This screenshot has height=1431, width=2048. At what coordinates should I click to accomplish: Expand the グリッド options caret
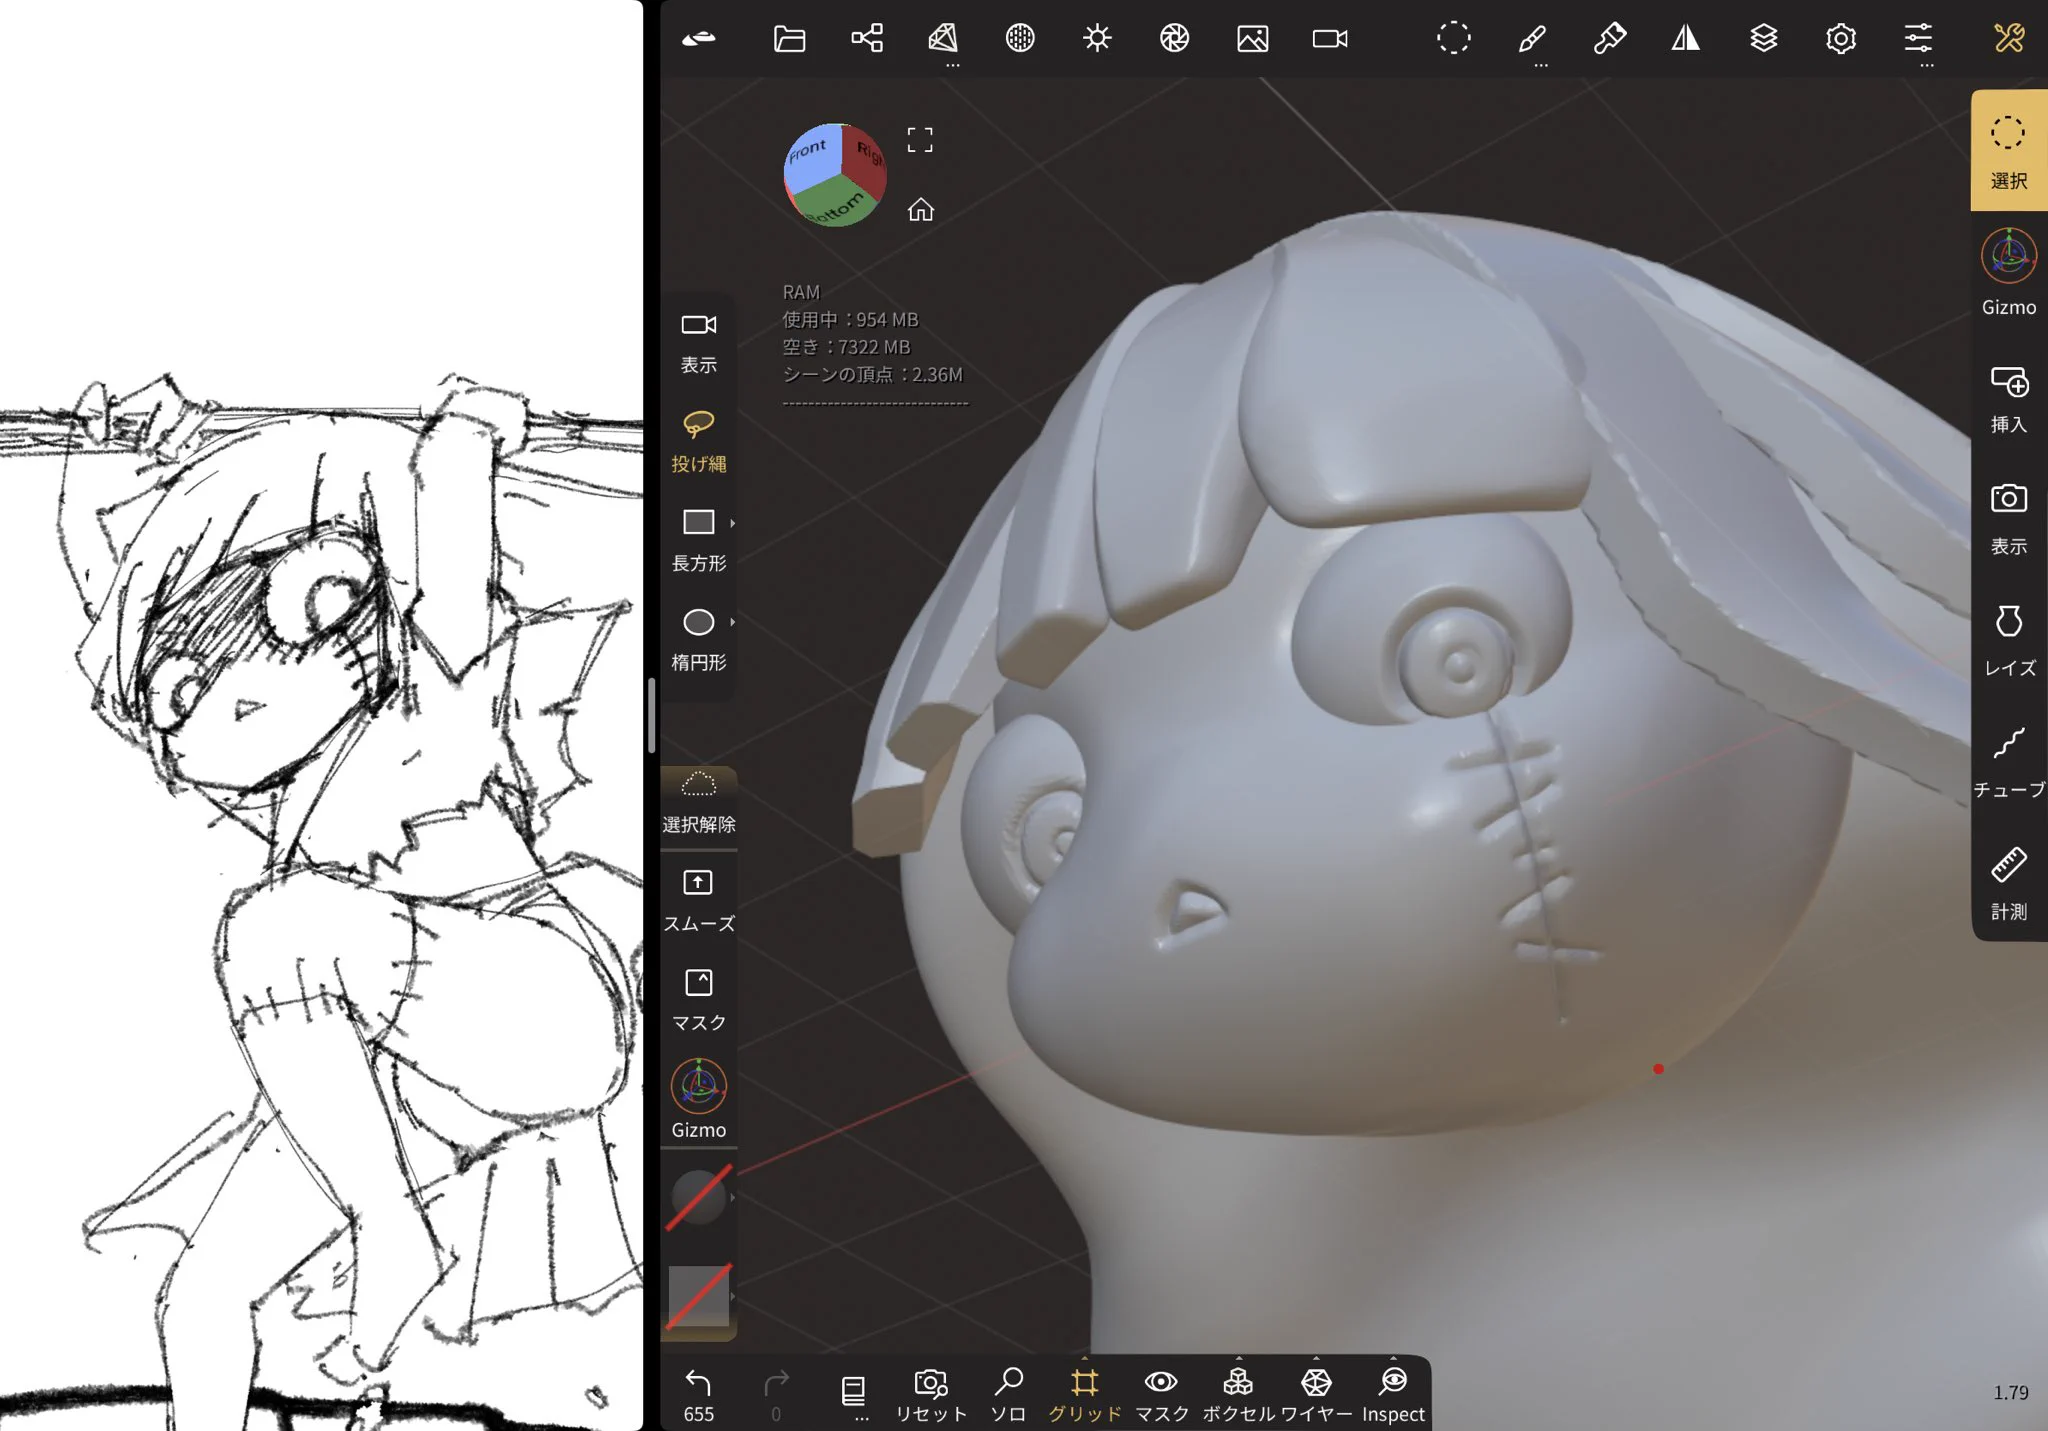[1085, 1359]
